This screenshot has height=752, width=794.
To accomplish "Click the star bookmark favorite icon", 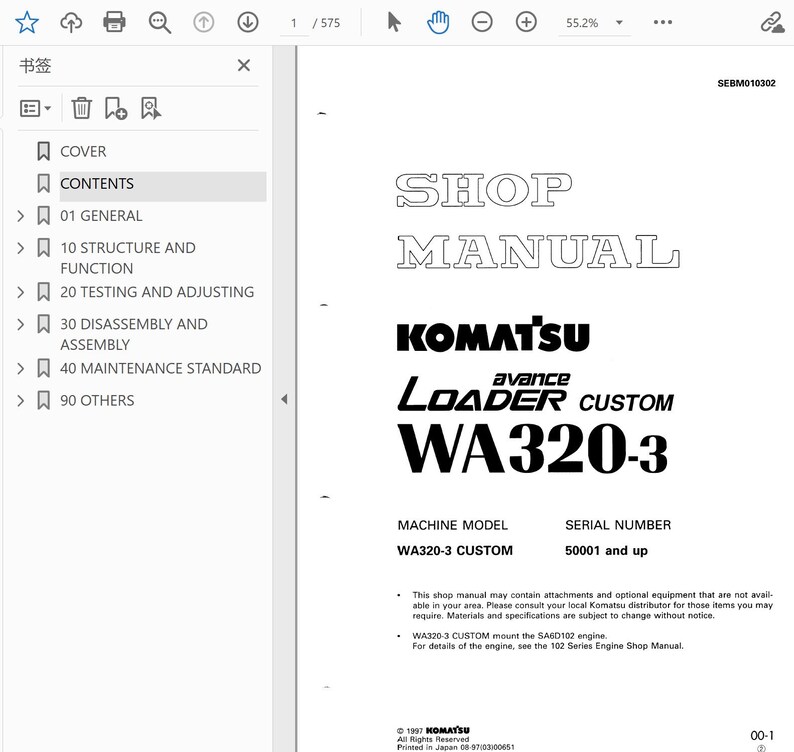I will click(27, 22).
